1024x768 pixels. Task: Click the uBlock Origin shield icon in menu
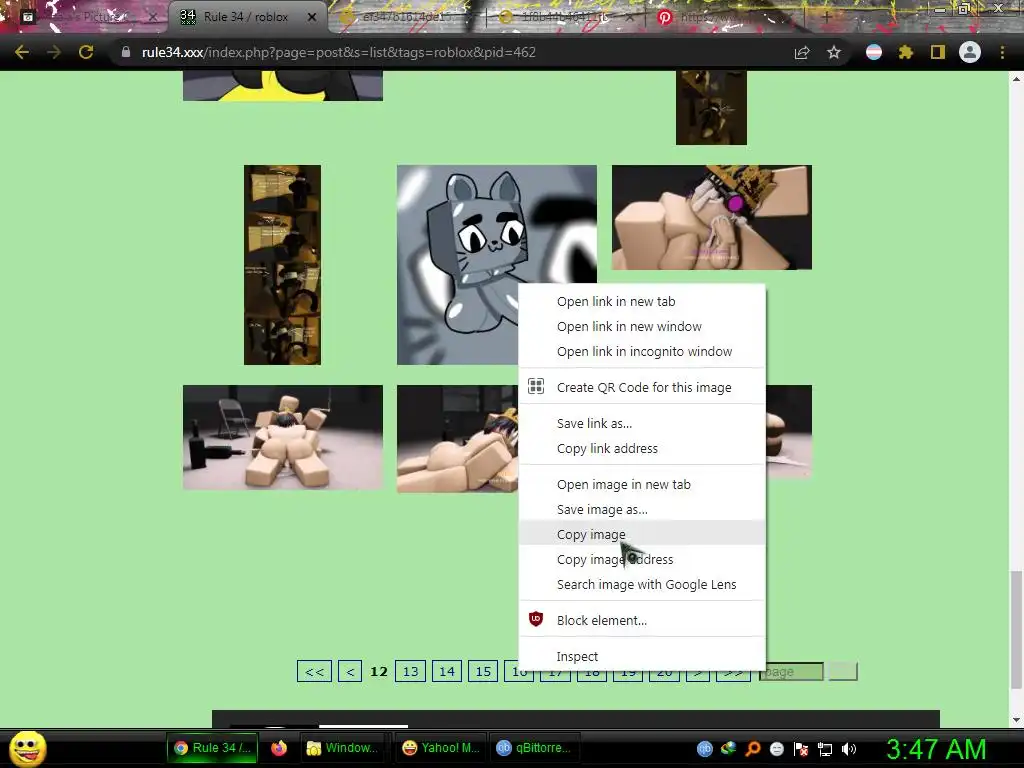(536, 618)
